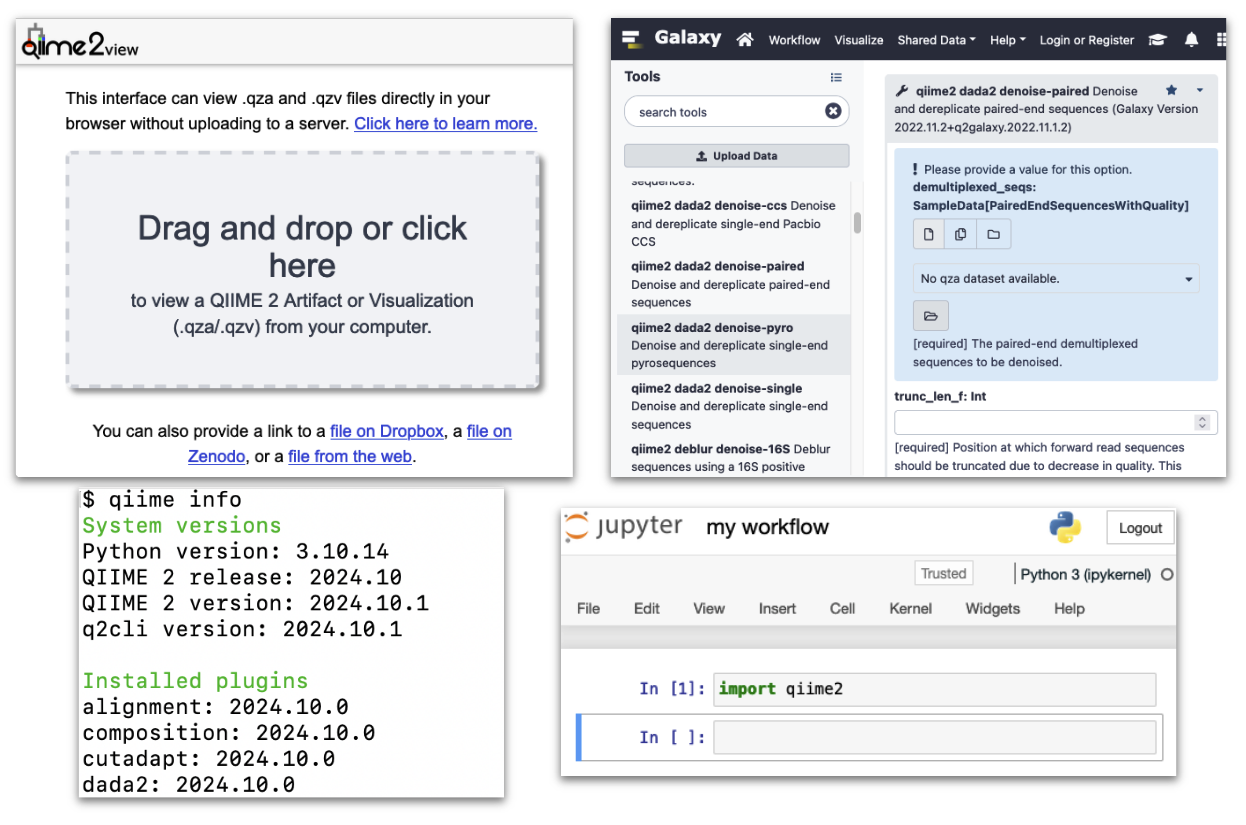This screenshot has height=825, width=1246.
Task: Clear the Galaxy tool search field
Action: coord(833,111)
